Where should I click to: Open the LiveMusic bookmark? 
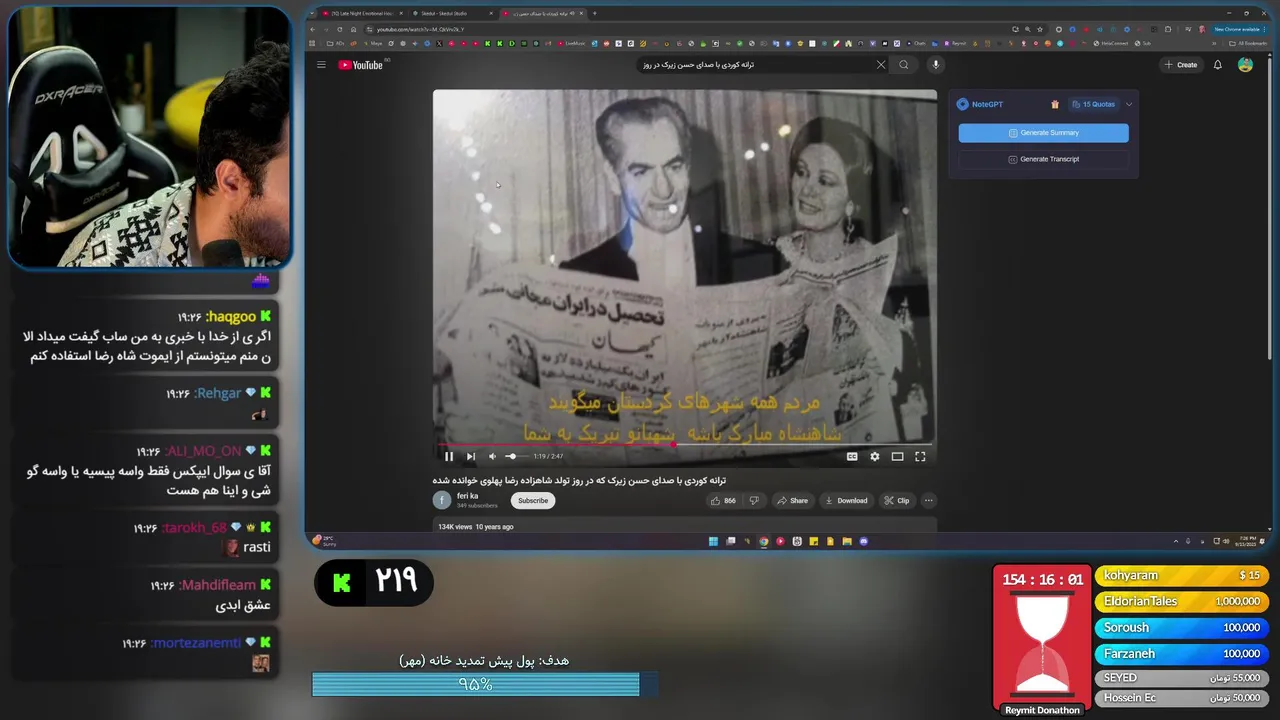tap(573, 43)
